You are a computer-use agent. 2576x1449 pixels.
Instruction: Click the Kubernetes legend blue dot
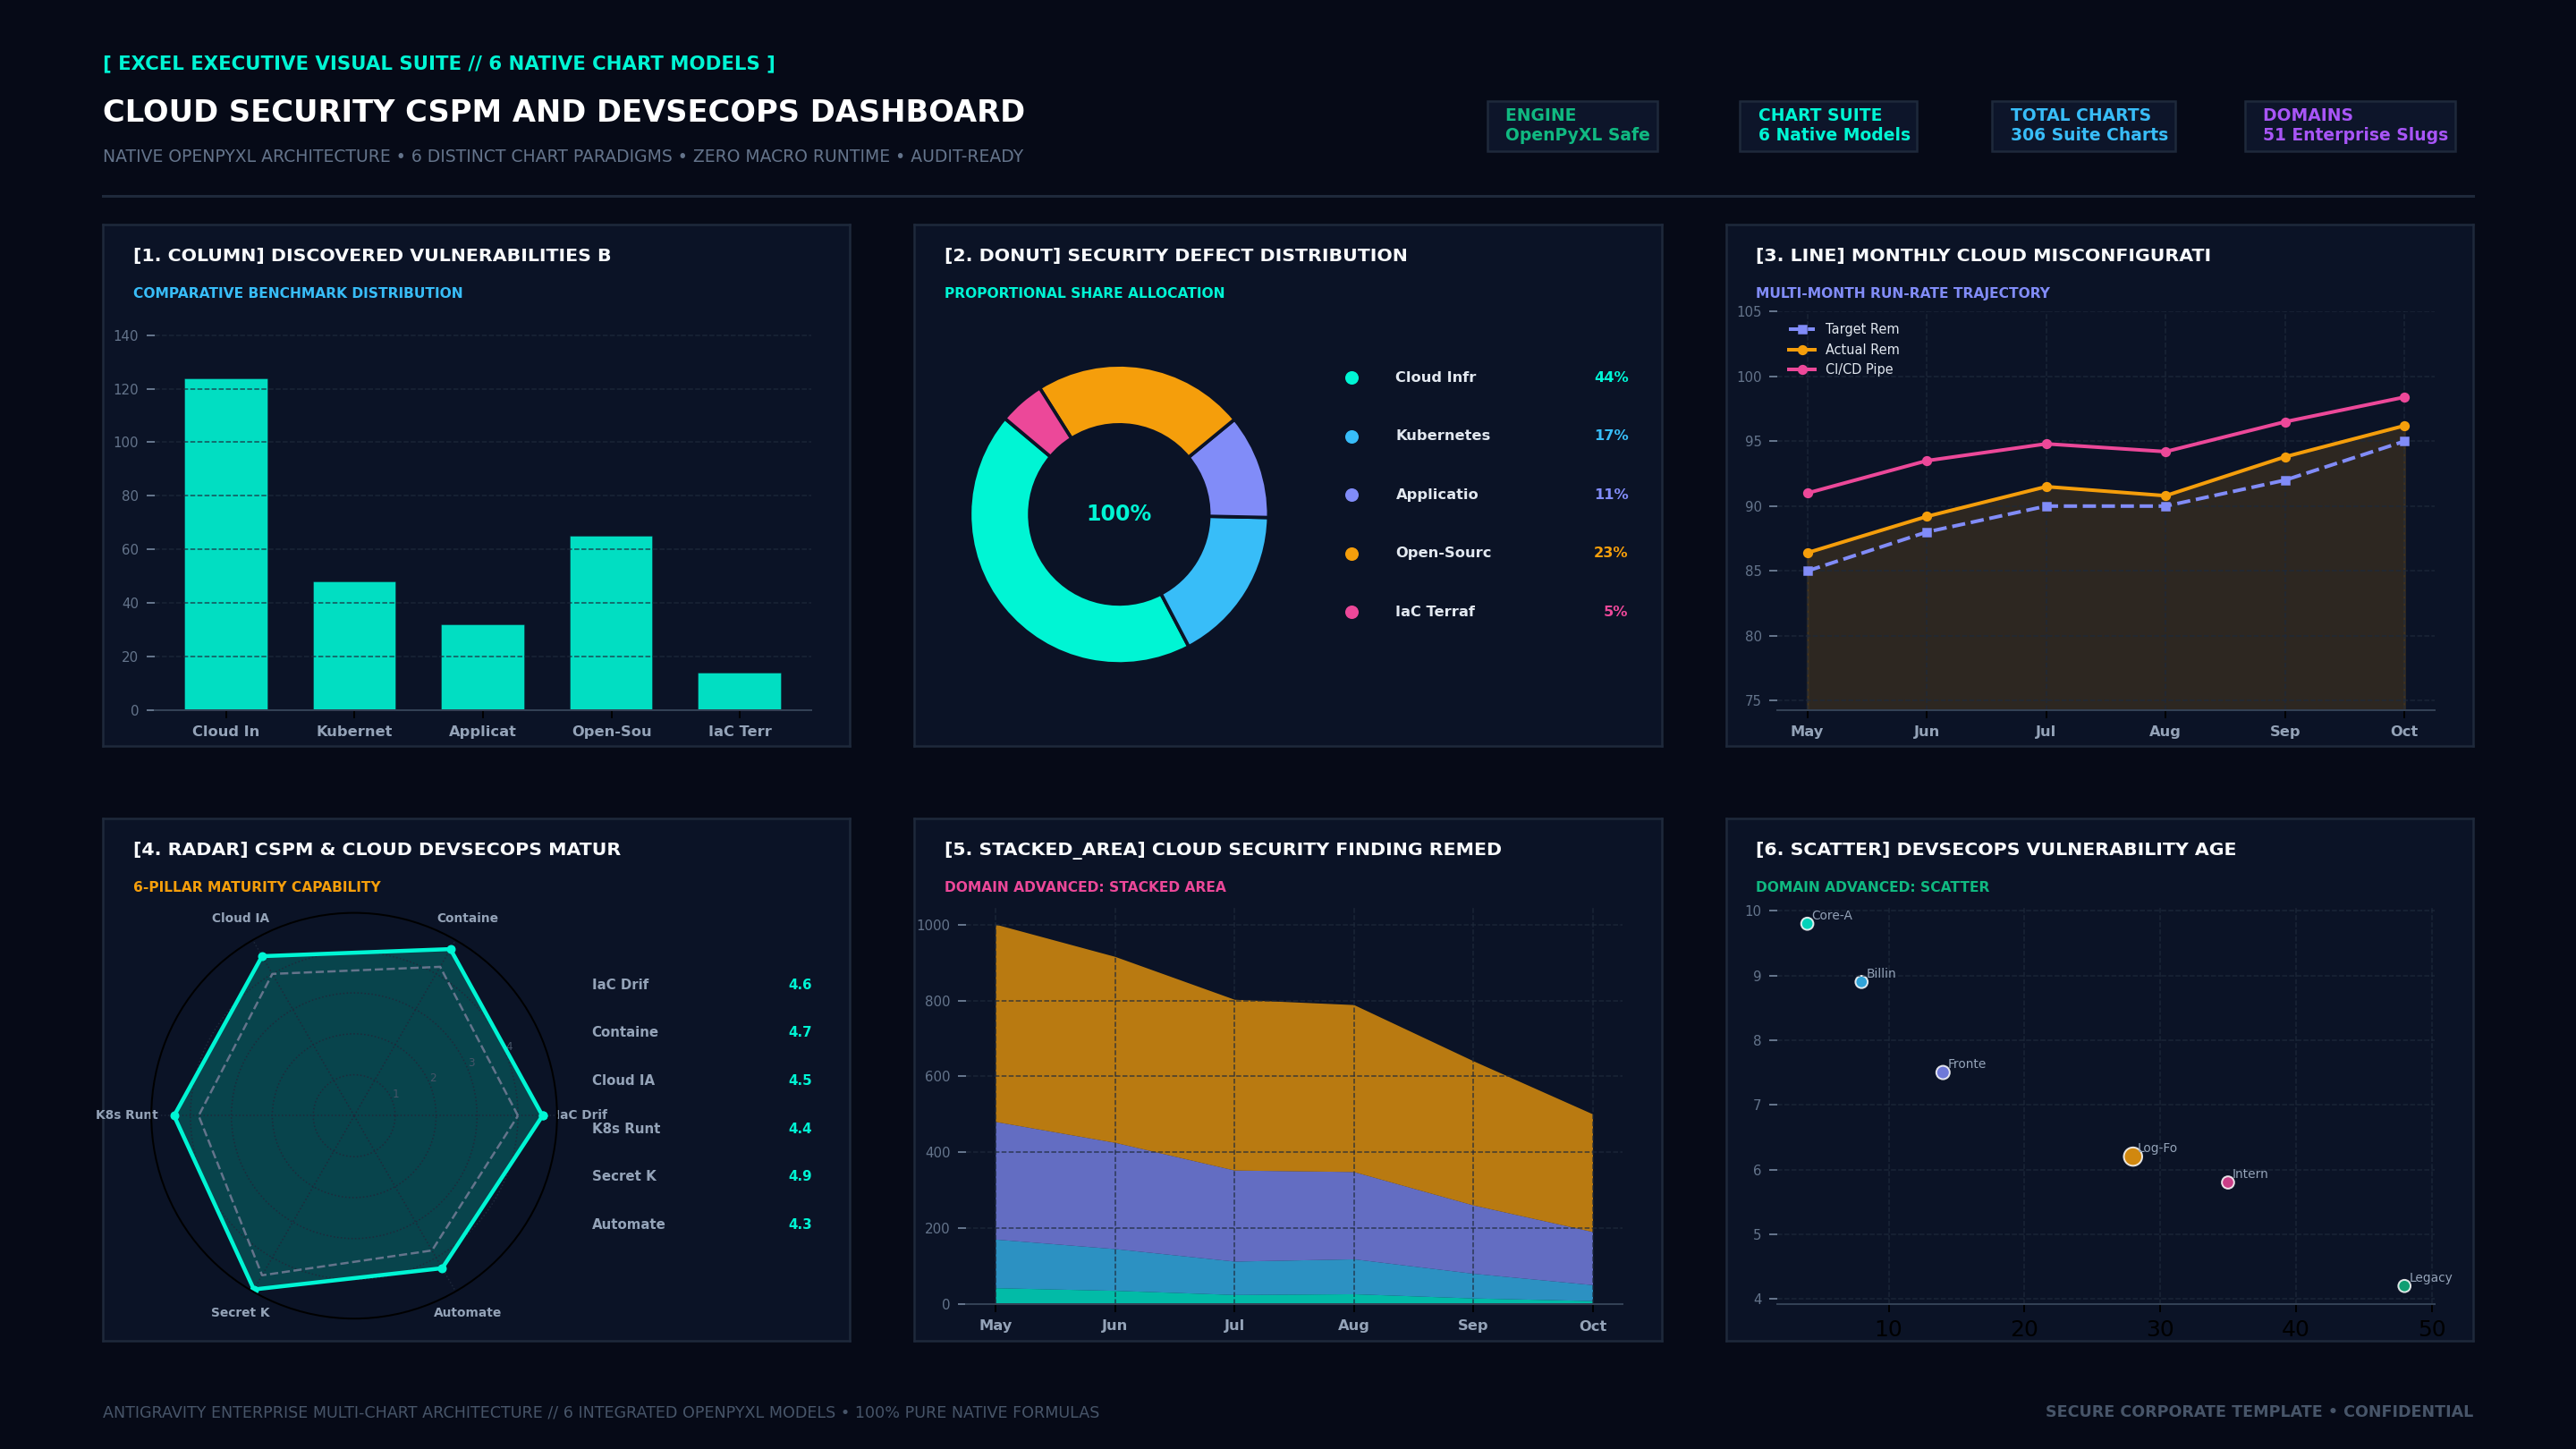pos(1352,436)
